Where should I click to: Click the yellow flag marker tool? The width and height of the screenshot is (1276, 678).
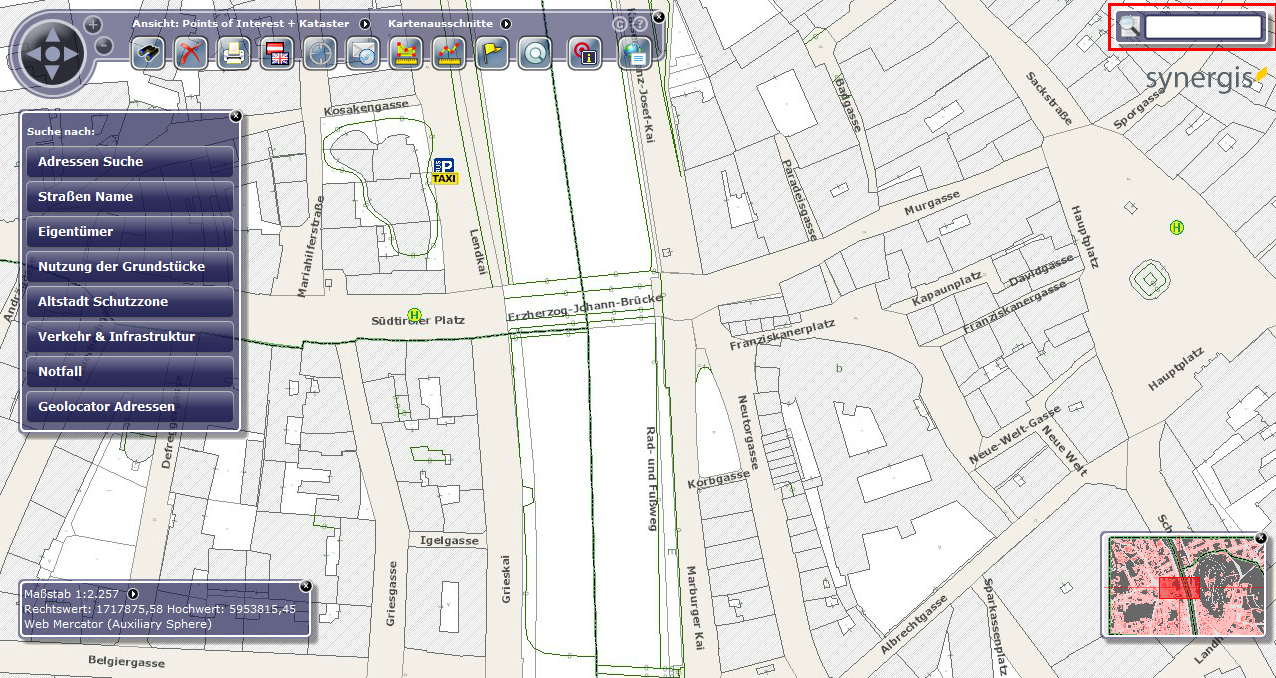pyautogui.click(x=491, y=53)
